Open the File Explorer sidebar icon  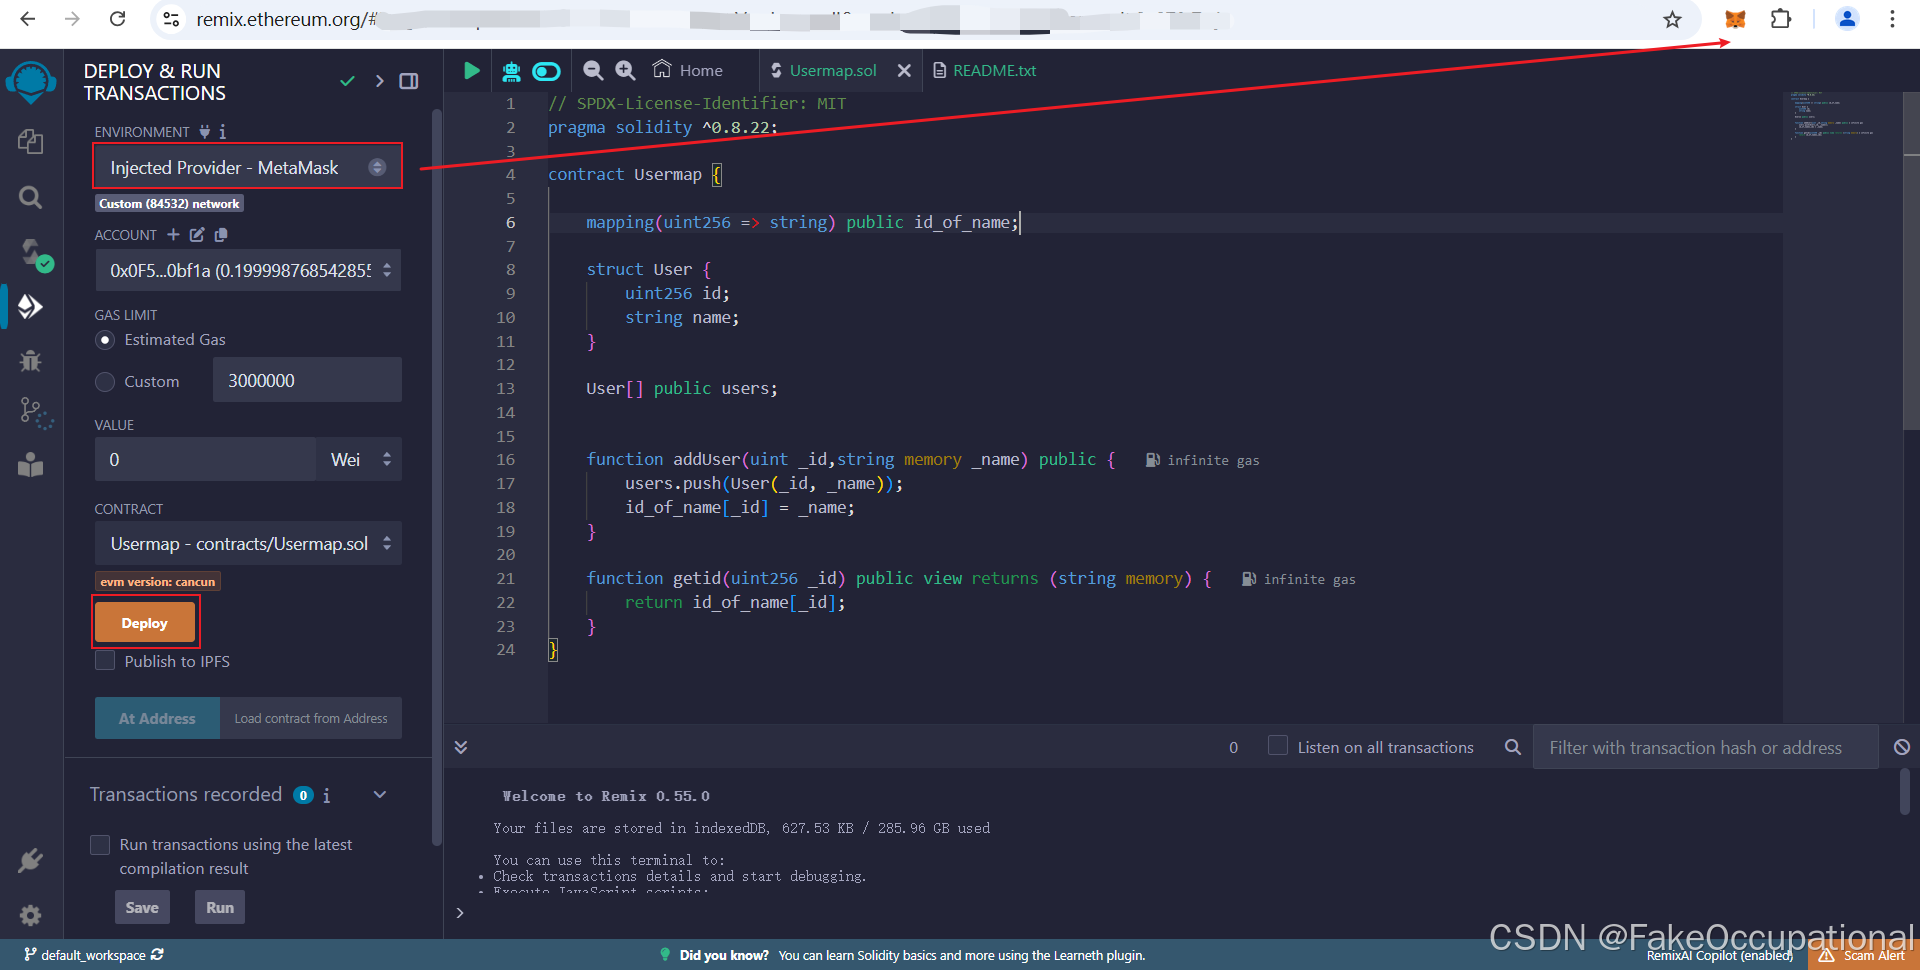30,142
